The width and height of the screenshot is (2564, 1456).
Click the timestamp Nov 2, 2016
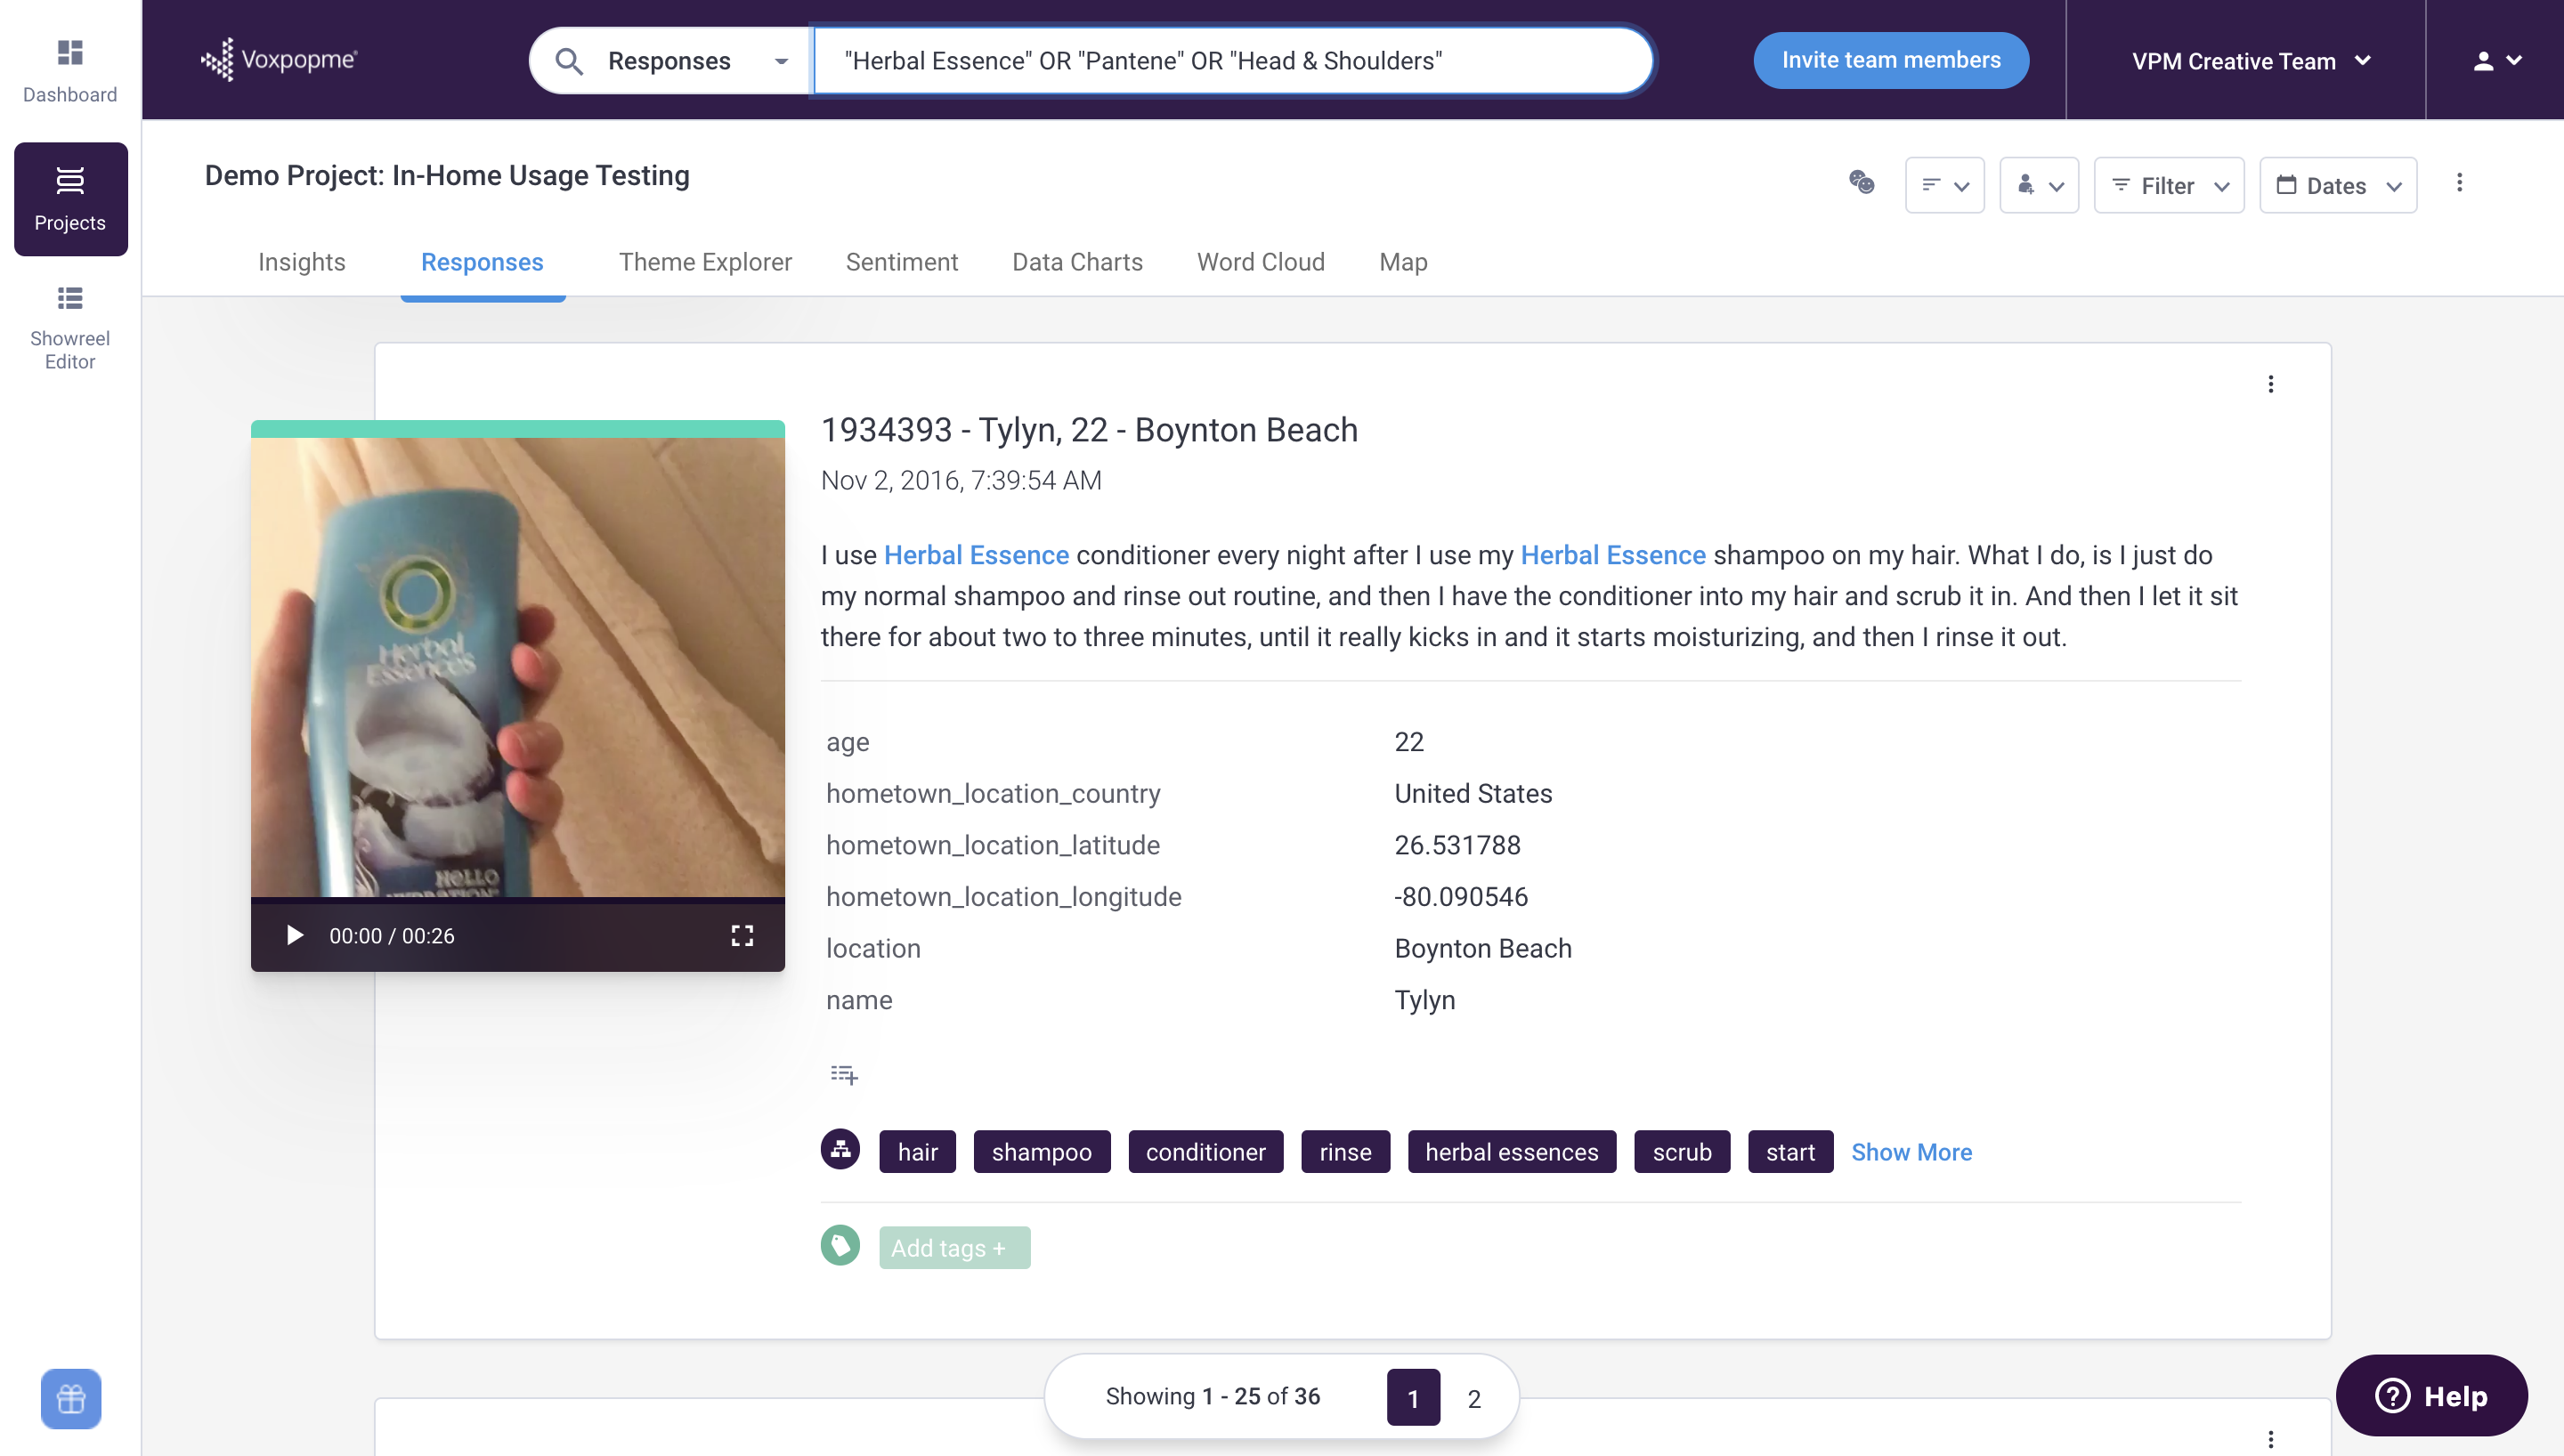[x=961, y=481]
